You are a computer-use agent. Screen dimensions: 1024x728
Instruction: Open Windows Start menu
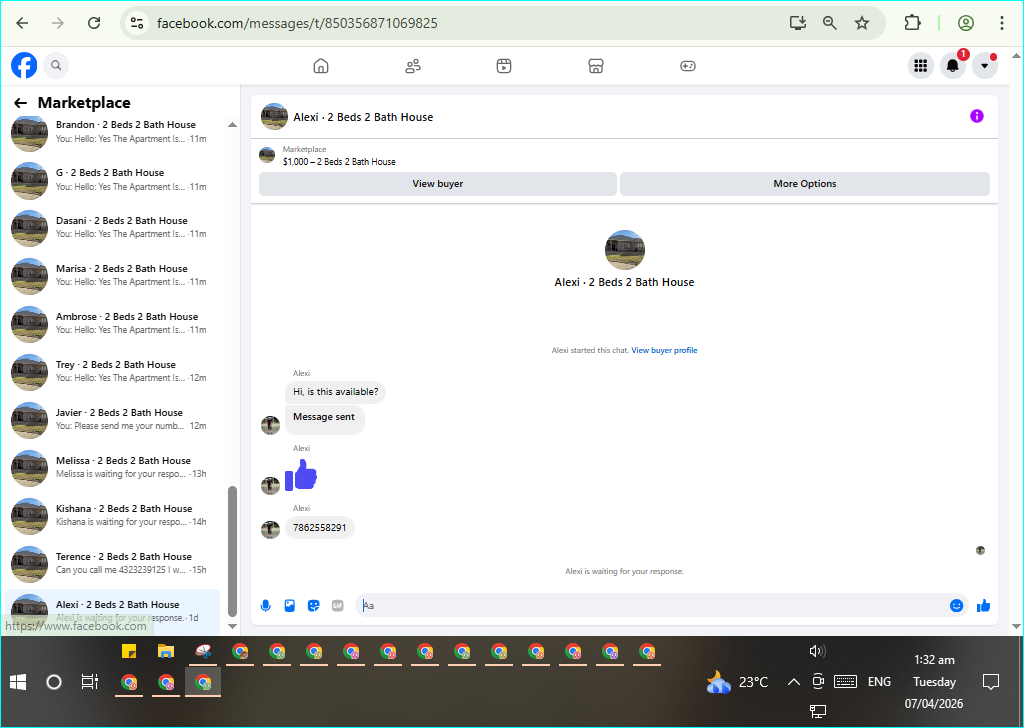coord(18,682)
